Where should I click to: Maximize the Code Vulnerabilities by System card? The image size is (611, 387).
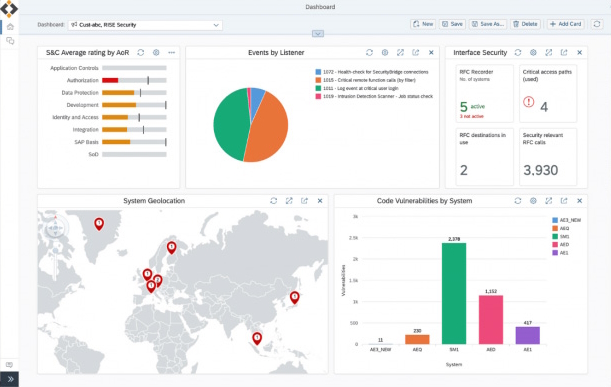(x=549, y=201)
